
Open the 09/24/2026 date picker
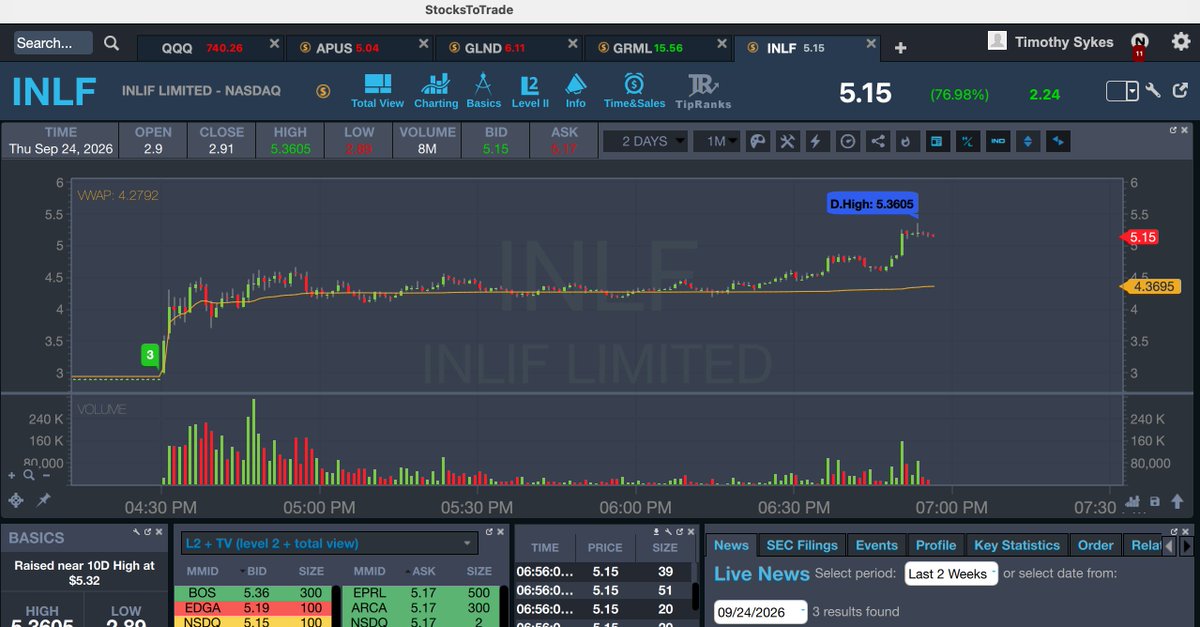click(x=760, y=612)
